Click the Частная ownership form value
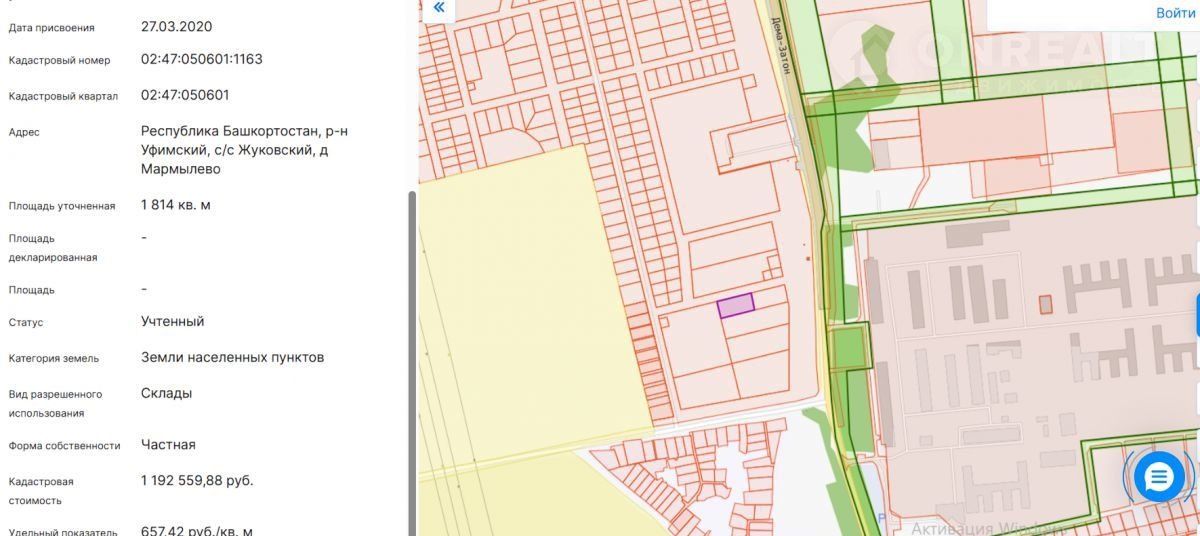Screen dimensions: 1200x536 (x=168, y=444)
